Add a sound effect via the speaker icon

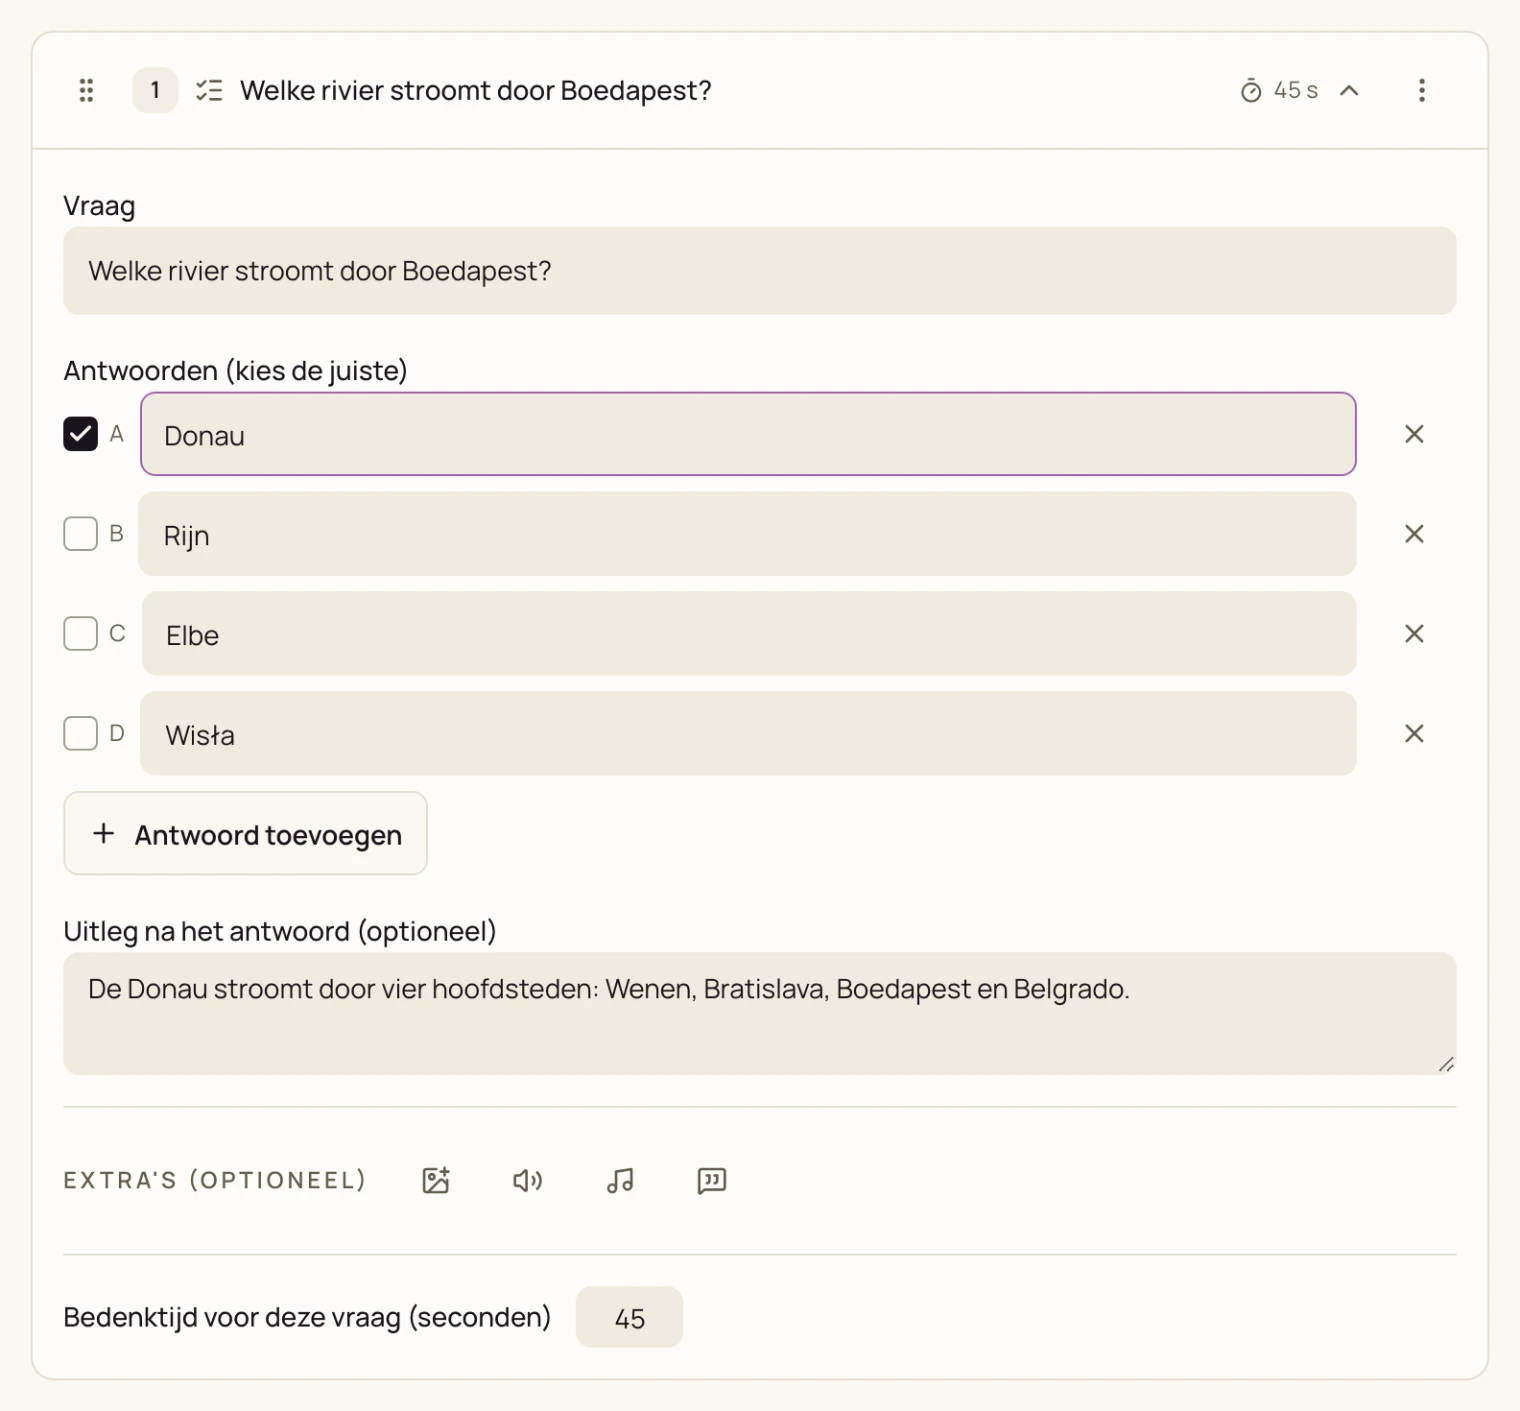[528, 1181]
